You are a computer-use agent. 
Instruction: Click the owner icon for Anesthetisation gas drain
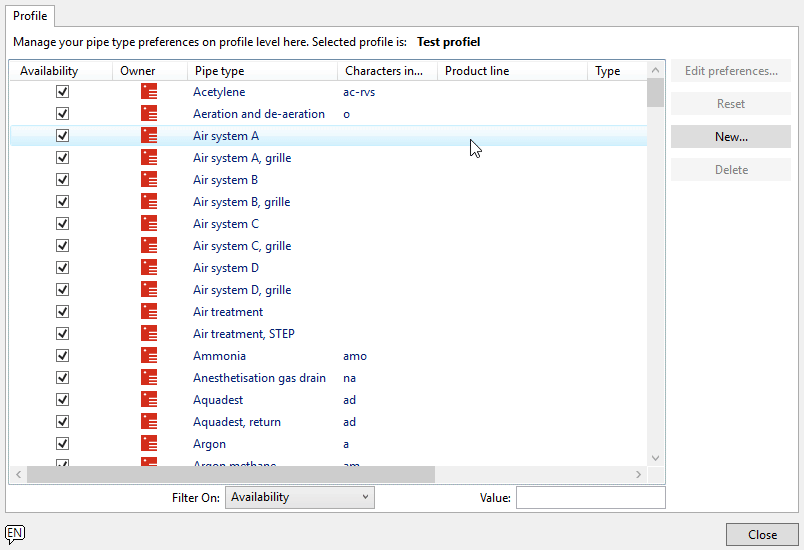coord(149,378)
